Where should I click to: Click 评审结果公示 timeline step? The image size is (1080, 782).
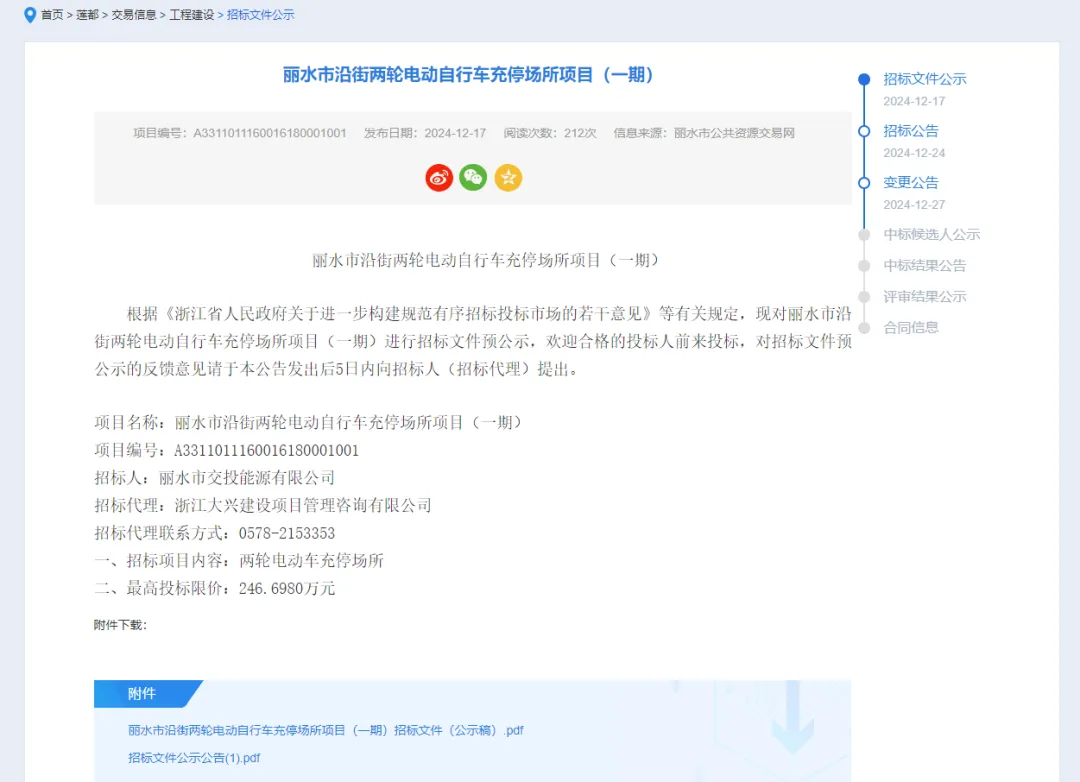924,296
